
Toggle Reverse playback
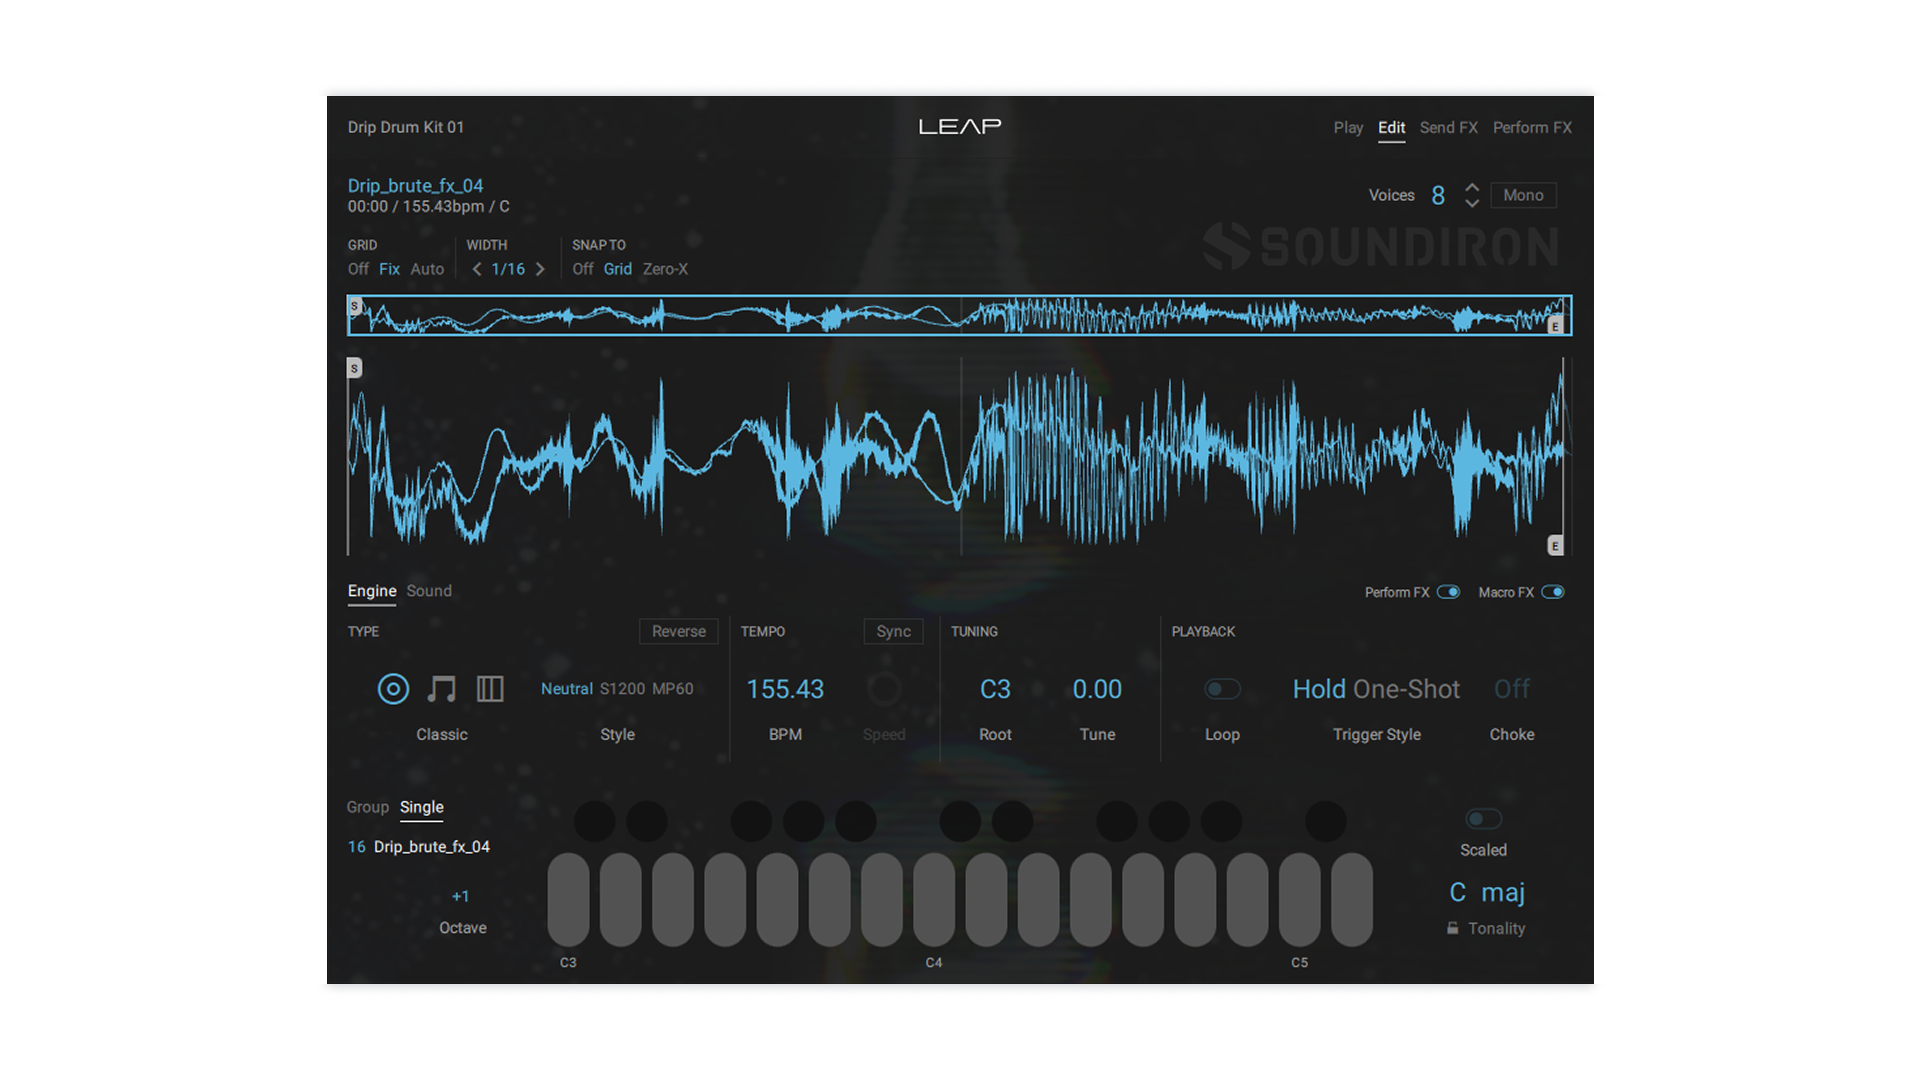click(x=679, y=632)
